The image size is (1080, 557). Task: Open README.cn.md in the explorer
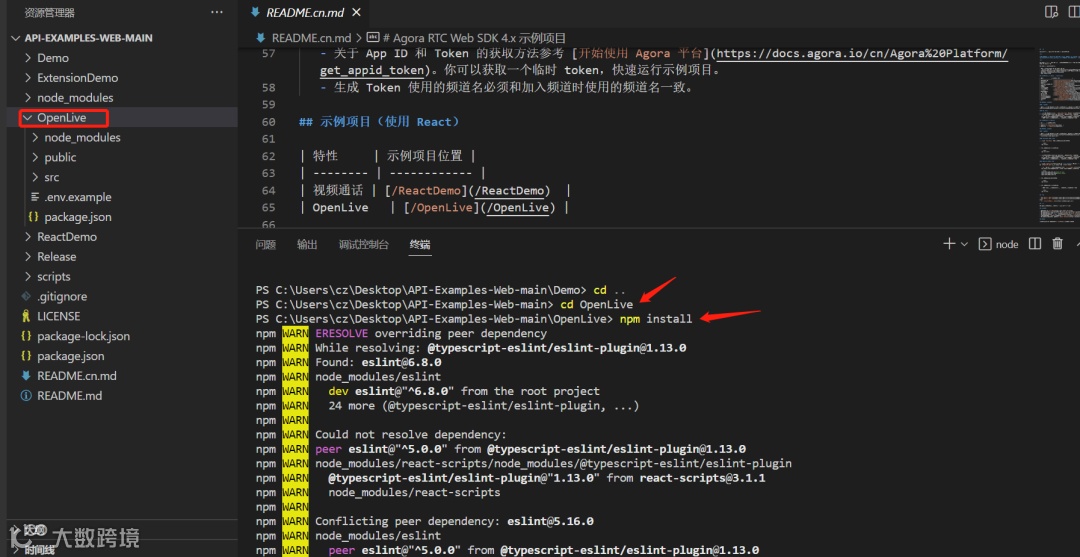[x=76, y=376]
